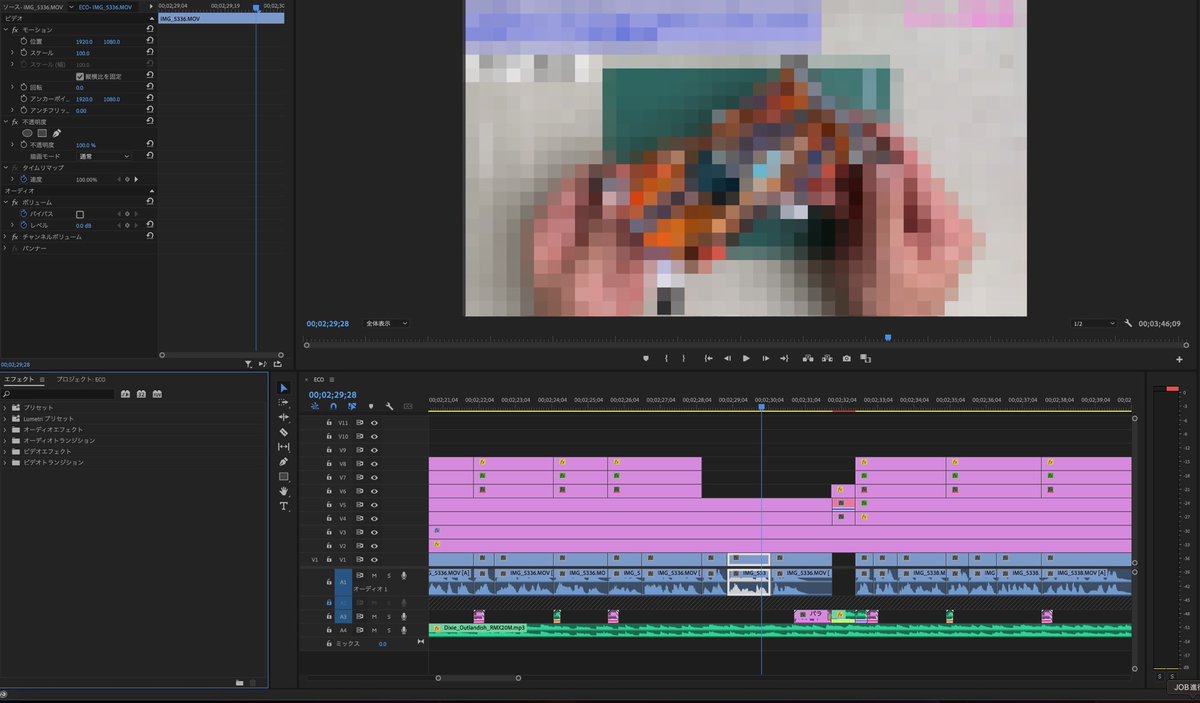The height and width of the screenshot is (703, 1200).
Task: Click effects search field
Action: click(x=57, y=394)
